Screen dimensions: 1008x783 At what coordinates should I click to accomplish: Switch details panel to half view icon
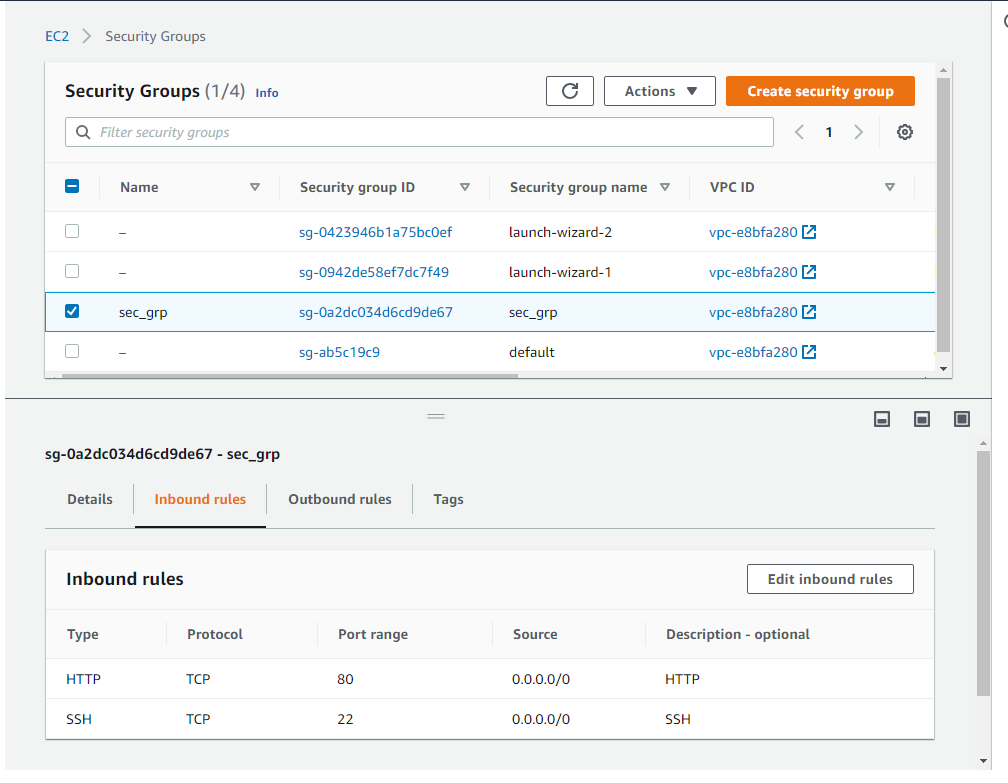[921, 418]
